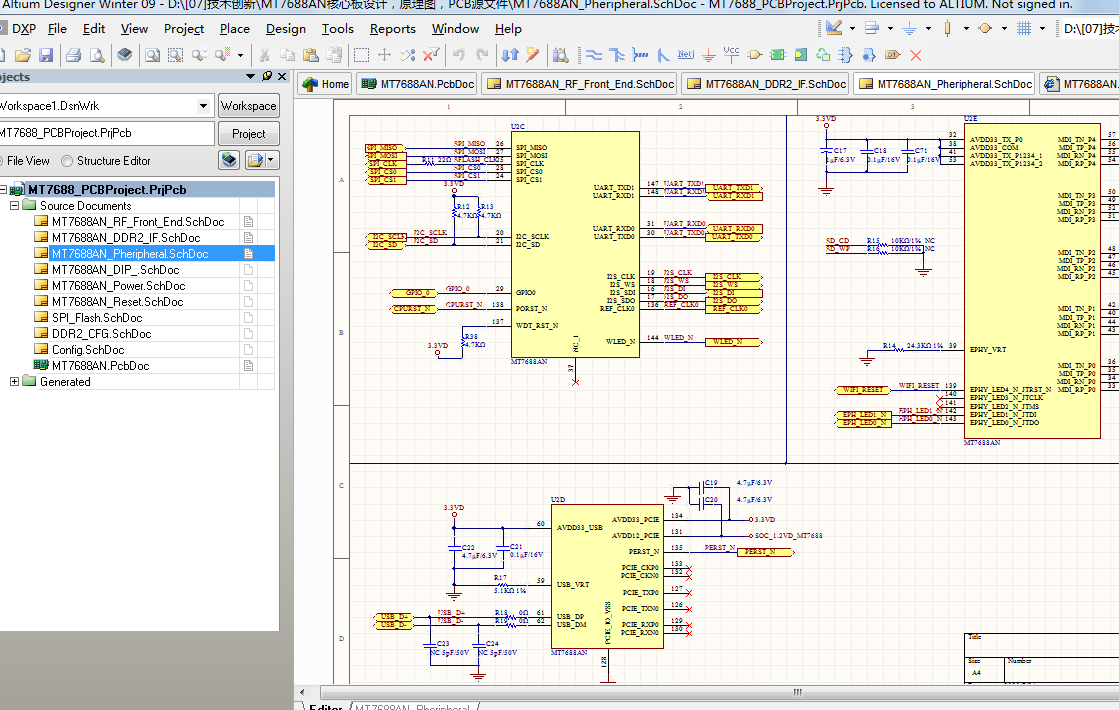Click the Workspace button
This screenshot has height=710, width=1119.
click(x=248, y=106)
